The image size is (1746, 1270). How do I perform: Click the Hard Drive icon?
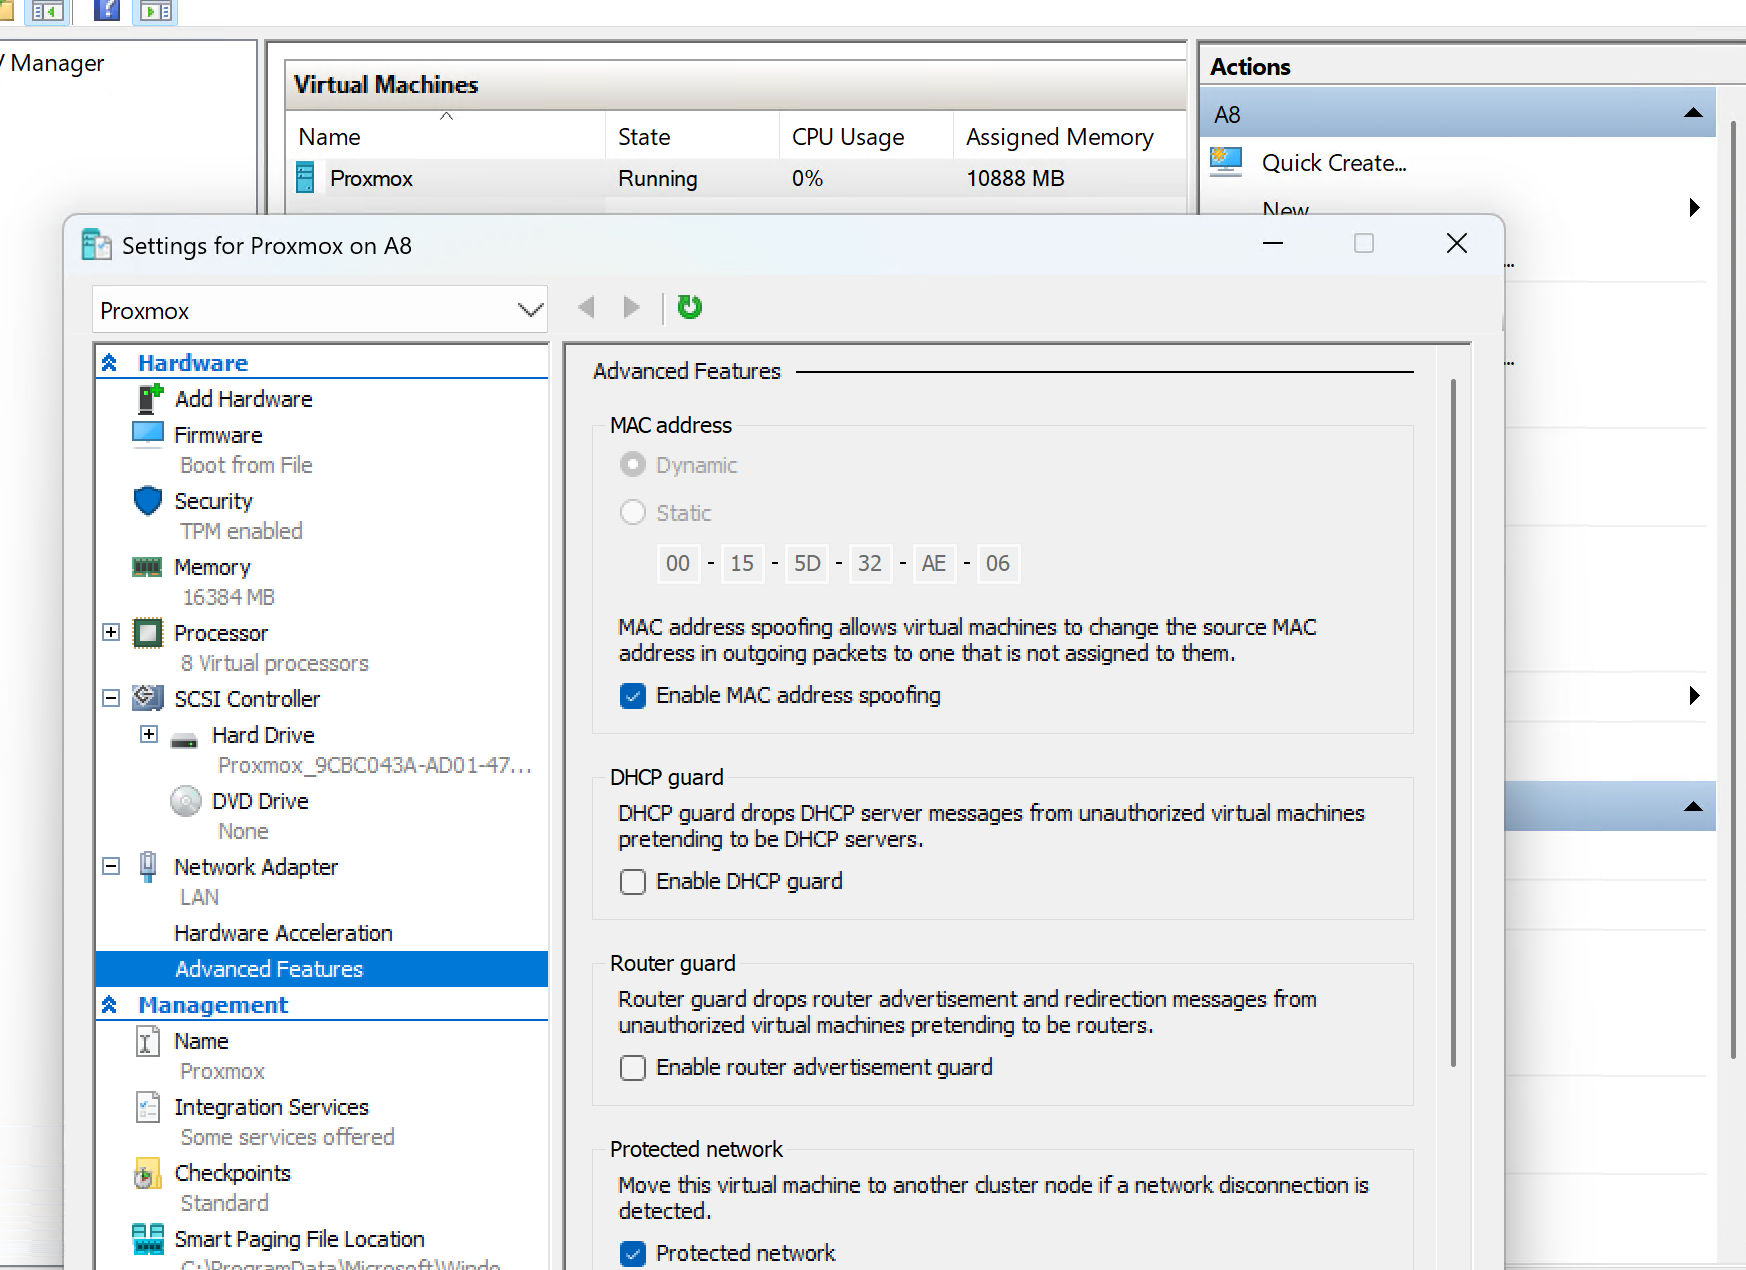[x=184, y=741]
